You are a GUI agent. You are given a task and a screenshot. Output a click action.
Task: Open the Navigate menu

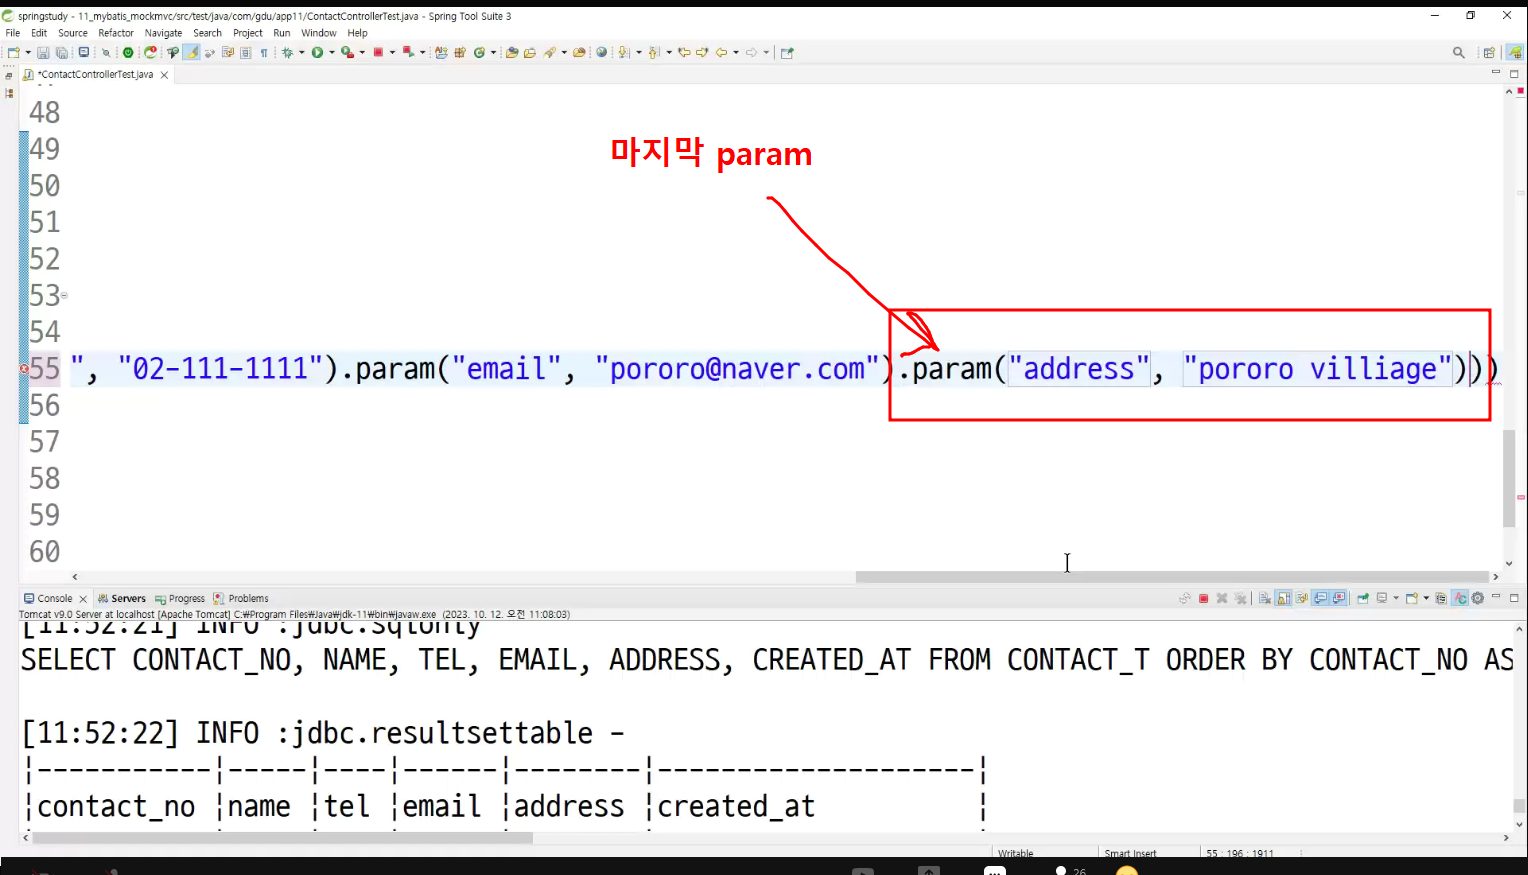pos(163,33)
